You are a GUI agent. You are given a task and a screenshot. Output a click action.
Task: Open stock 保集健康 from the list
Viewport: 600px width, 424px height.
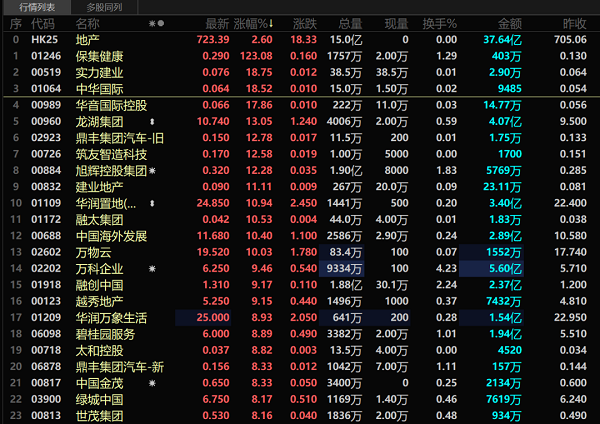point(100,56)
